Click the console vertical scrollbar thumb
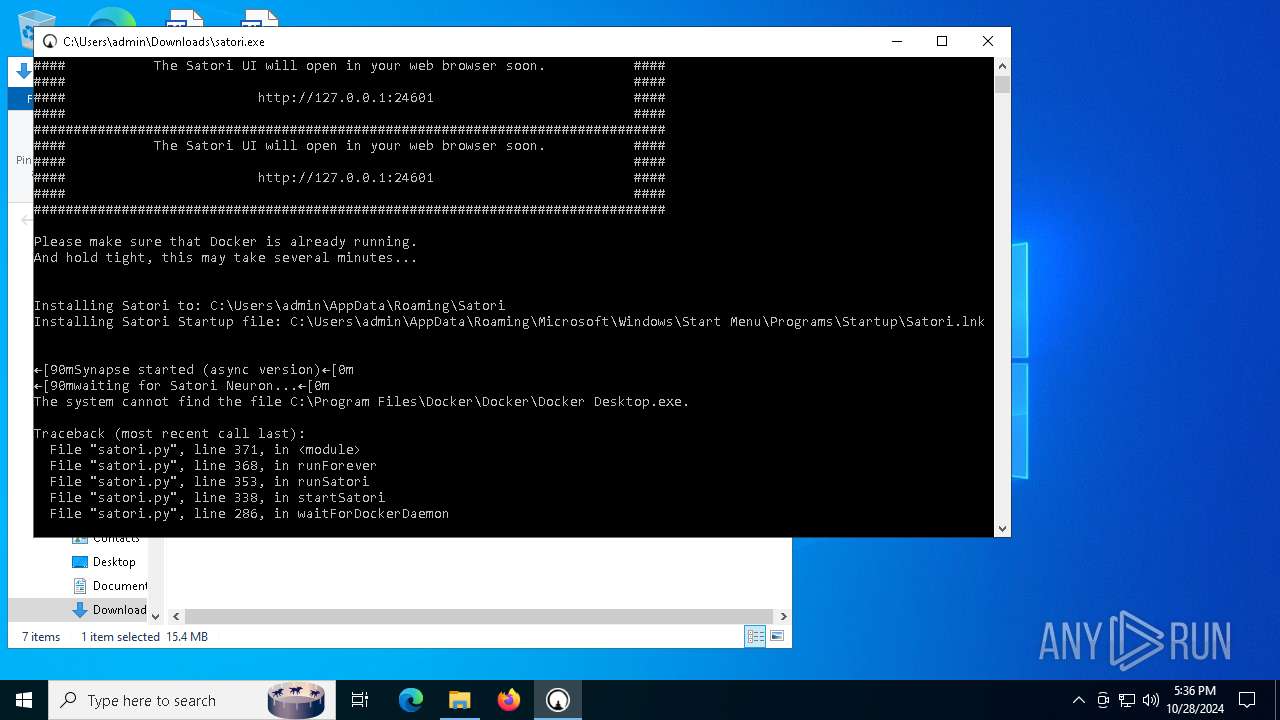This screenshot has width=1280, height=720. (1002, 84)
